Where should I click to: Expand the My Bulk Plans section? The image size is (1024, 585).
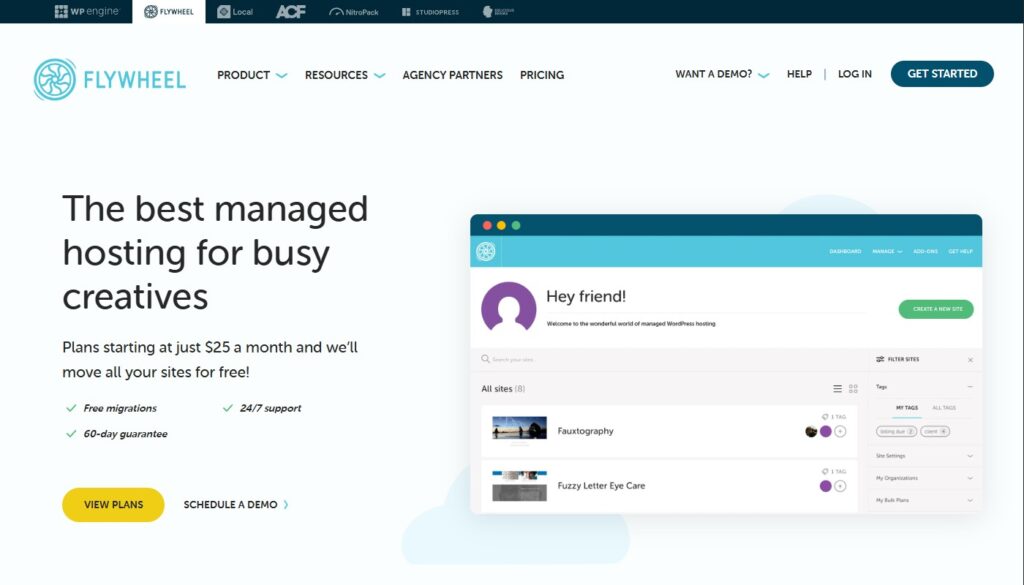point(923,500)
